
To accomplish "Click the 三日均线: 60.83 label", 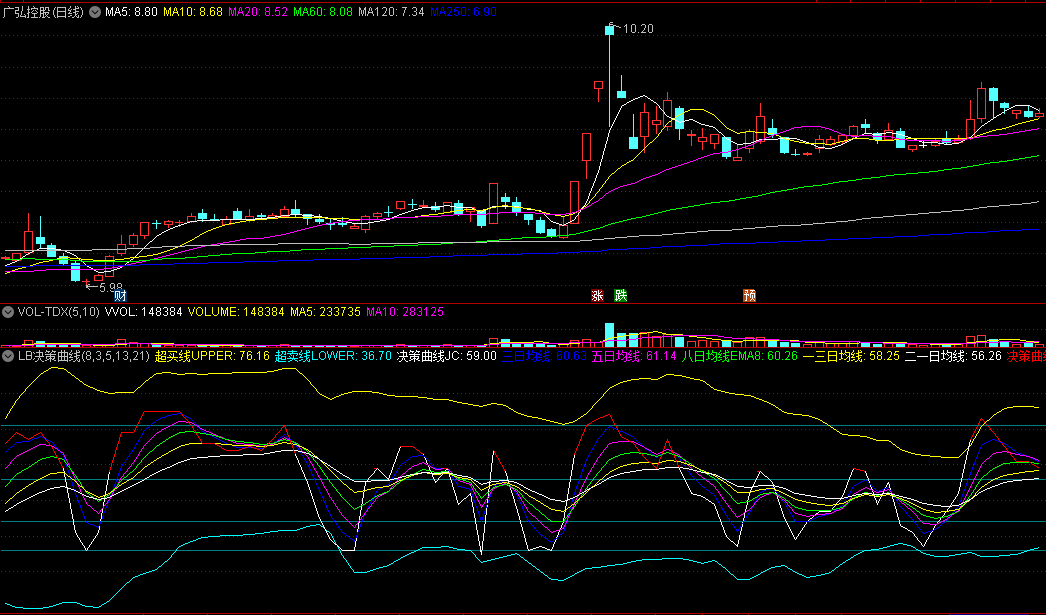I will tap(544, 356).
